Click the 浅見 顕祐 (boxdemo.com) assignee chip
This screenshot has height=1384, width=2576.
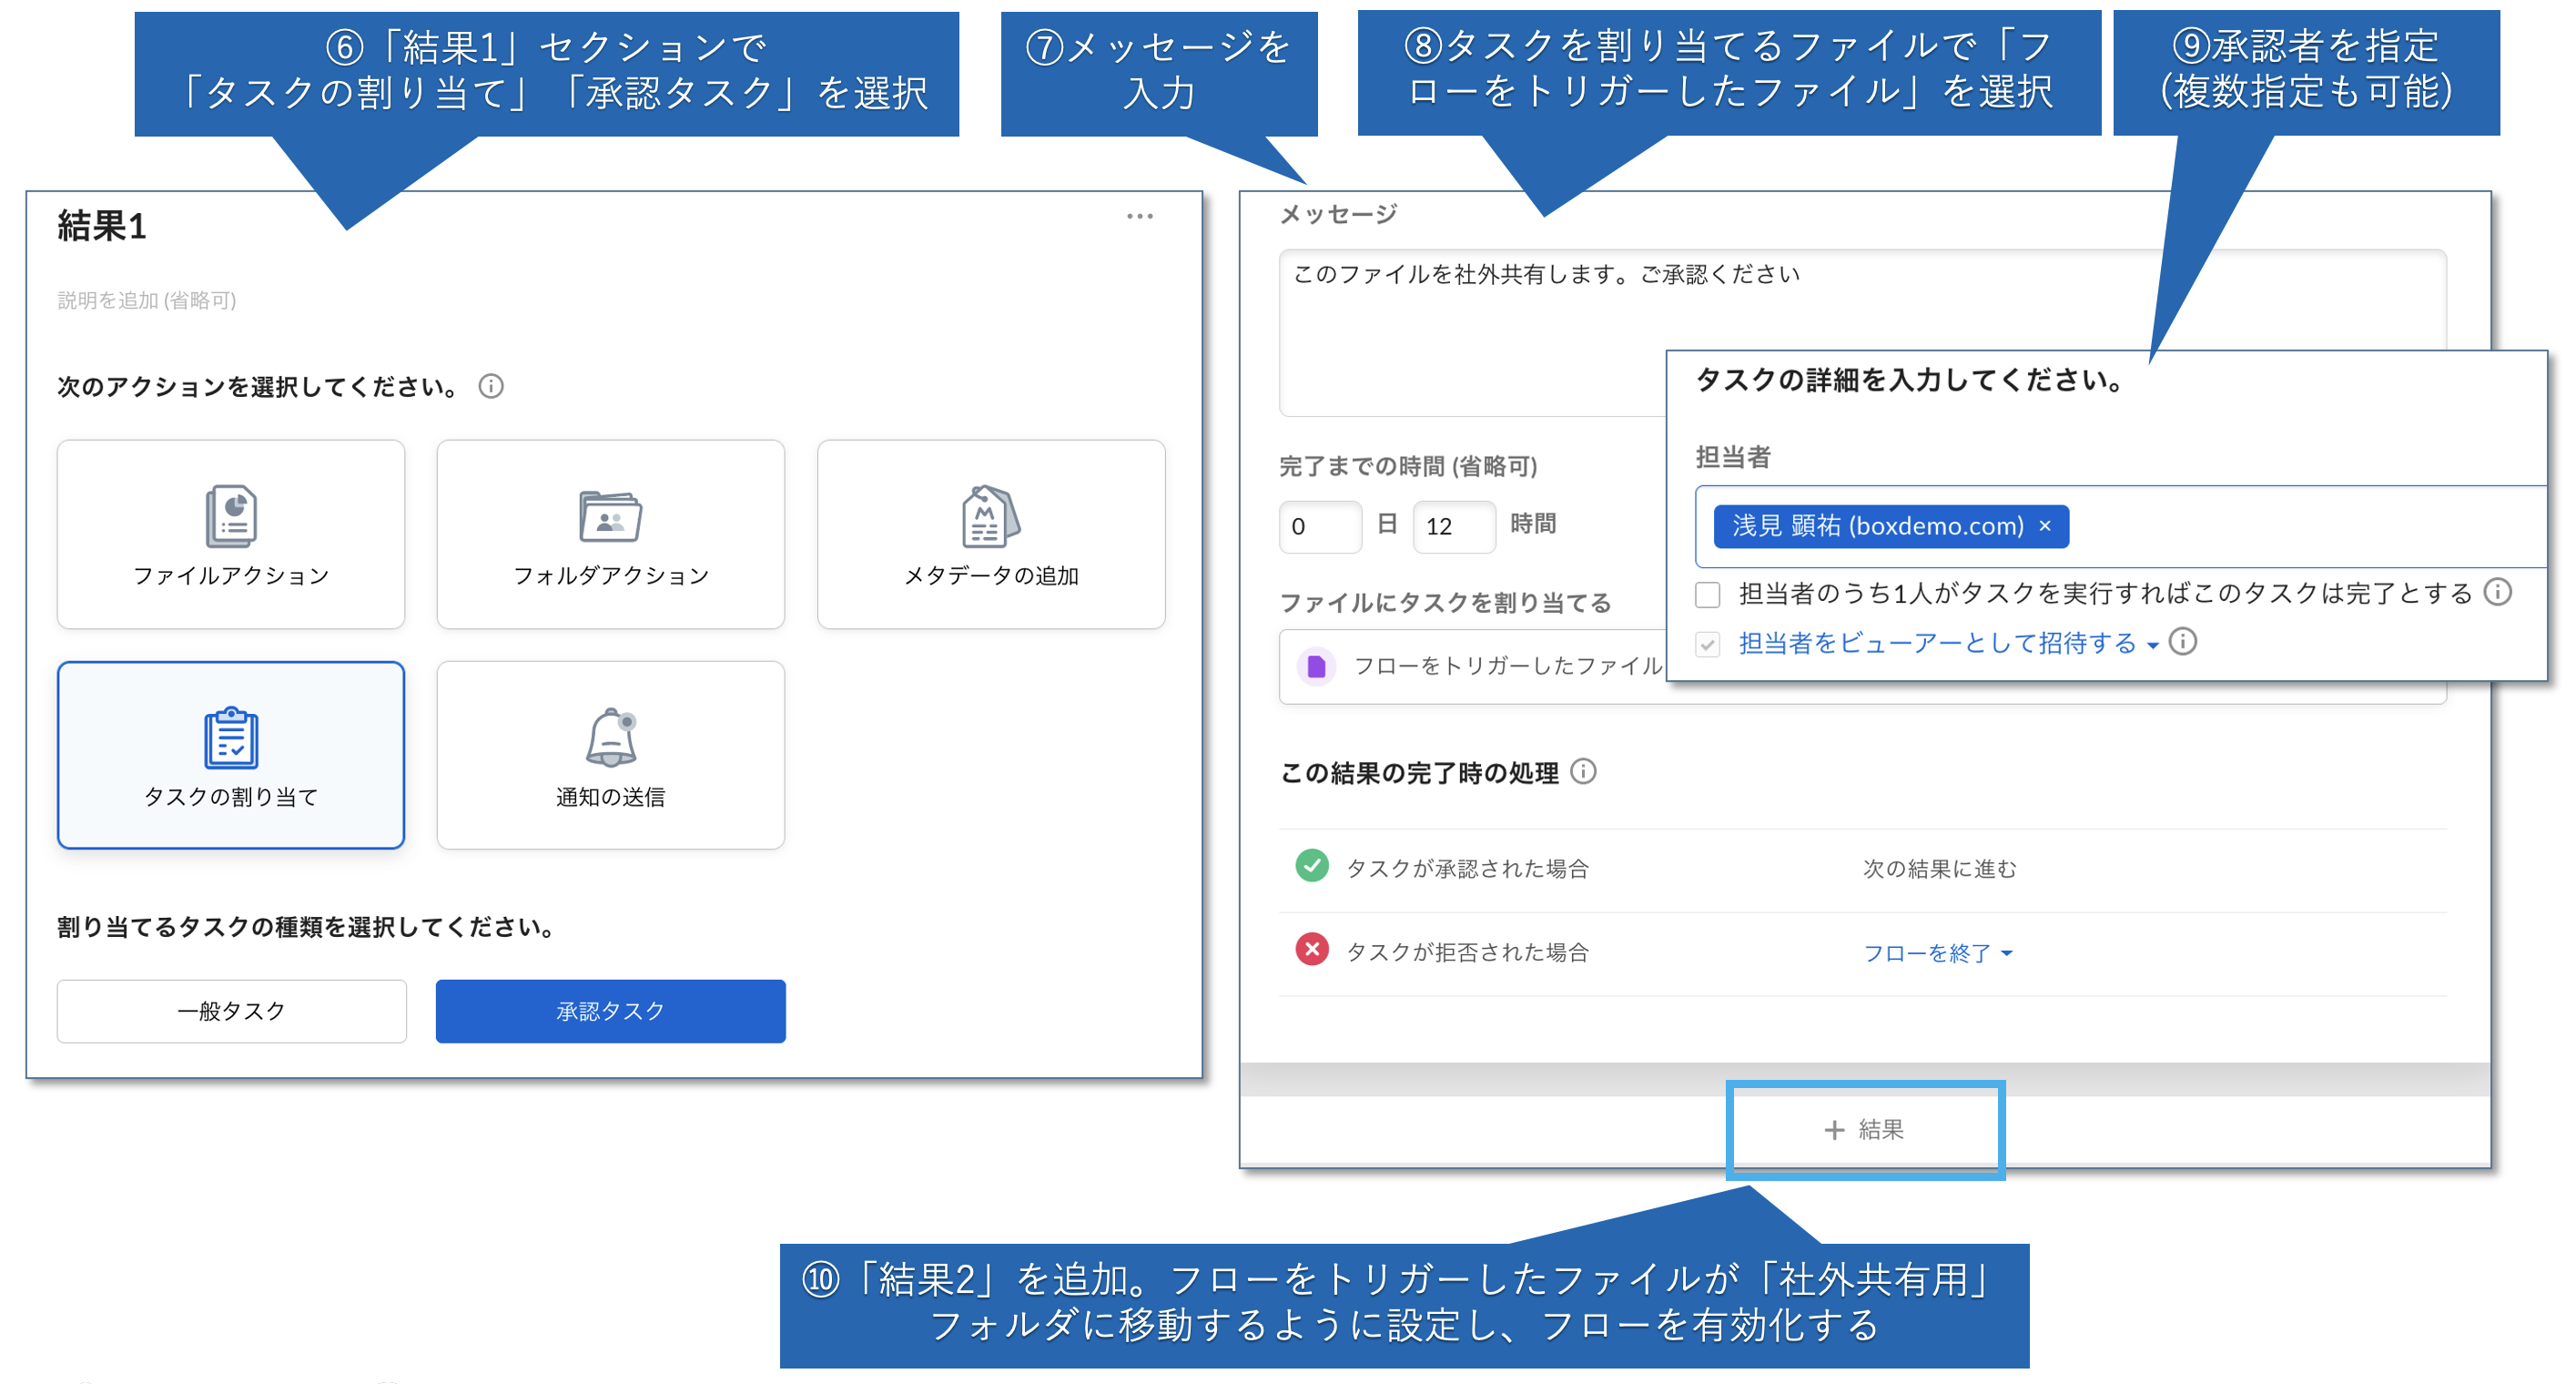tap(1891, 526)
